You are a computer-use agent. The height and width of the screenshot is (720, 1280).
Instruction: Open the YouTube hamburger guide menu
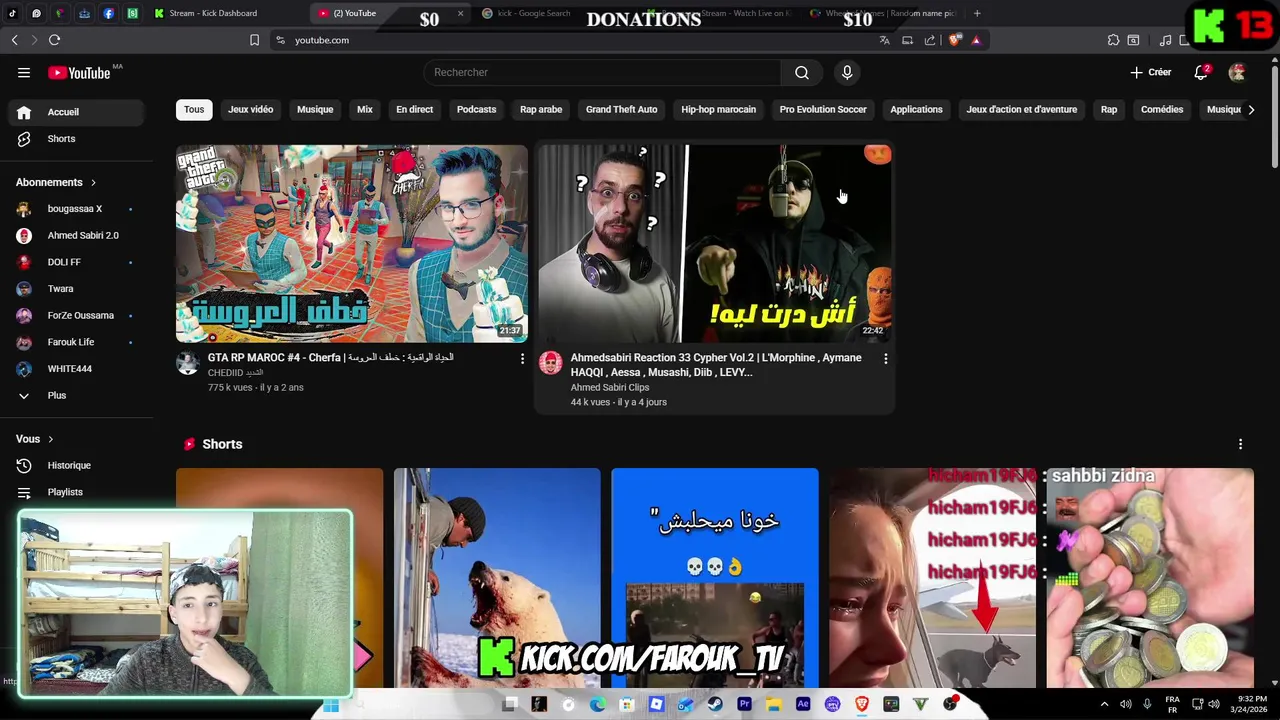(24, 72)
